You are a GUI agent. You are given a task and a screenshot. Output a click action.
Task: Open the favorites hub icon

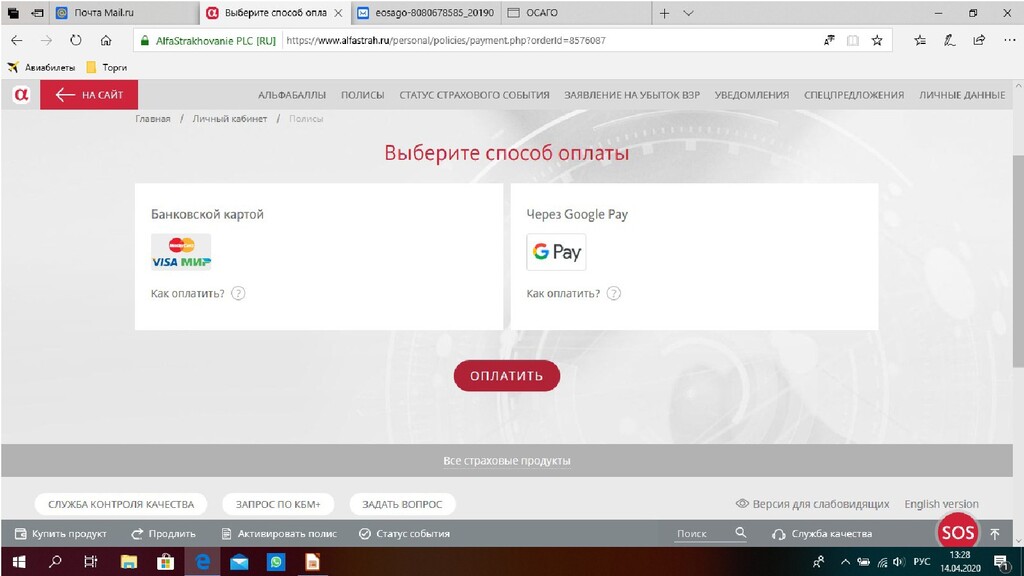point(920,40)
